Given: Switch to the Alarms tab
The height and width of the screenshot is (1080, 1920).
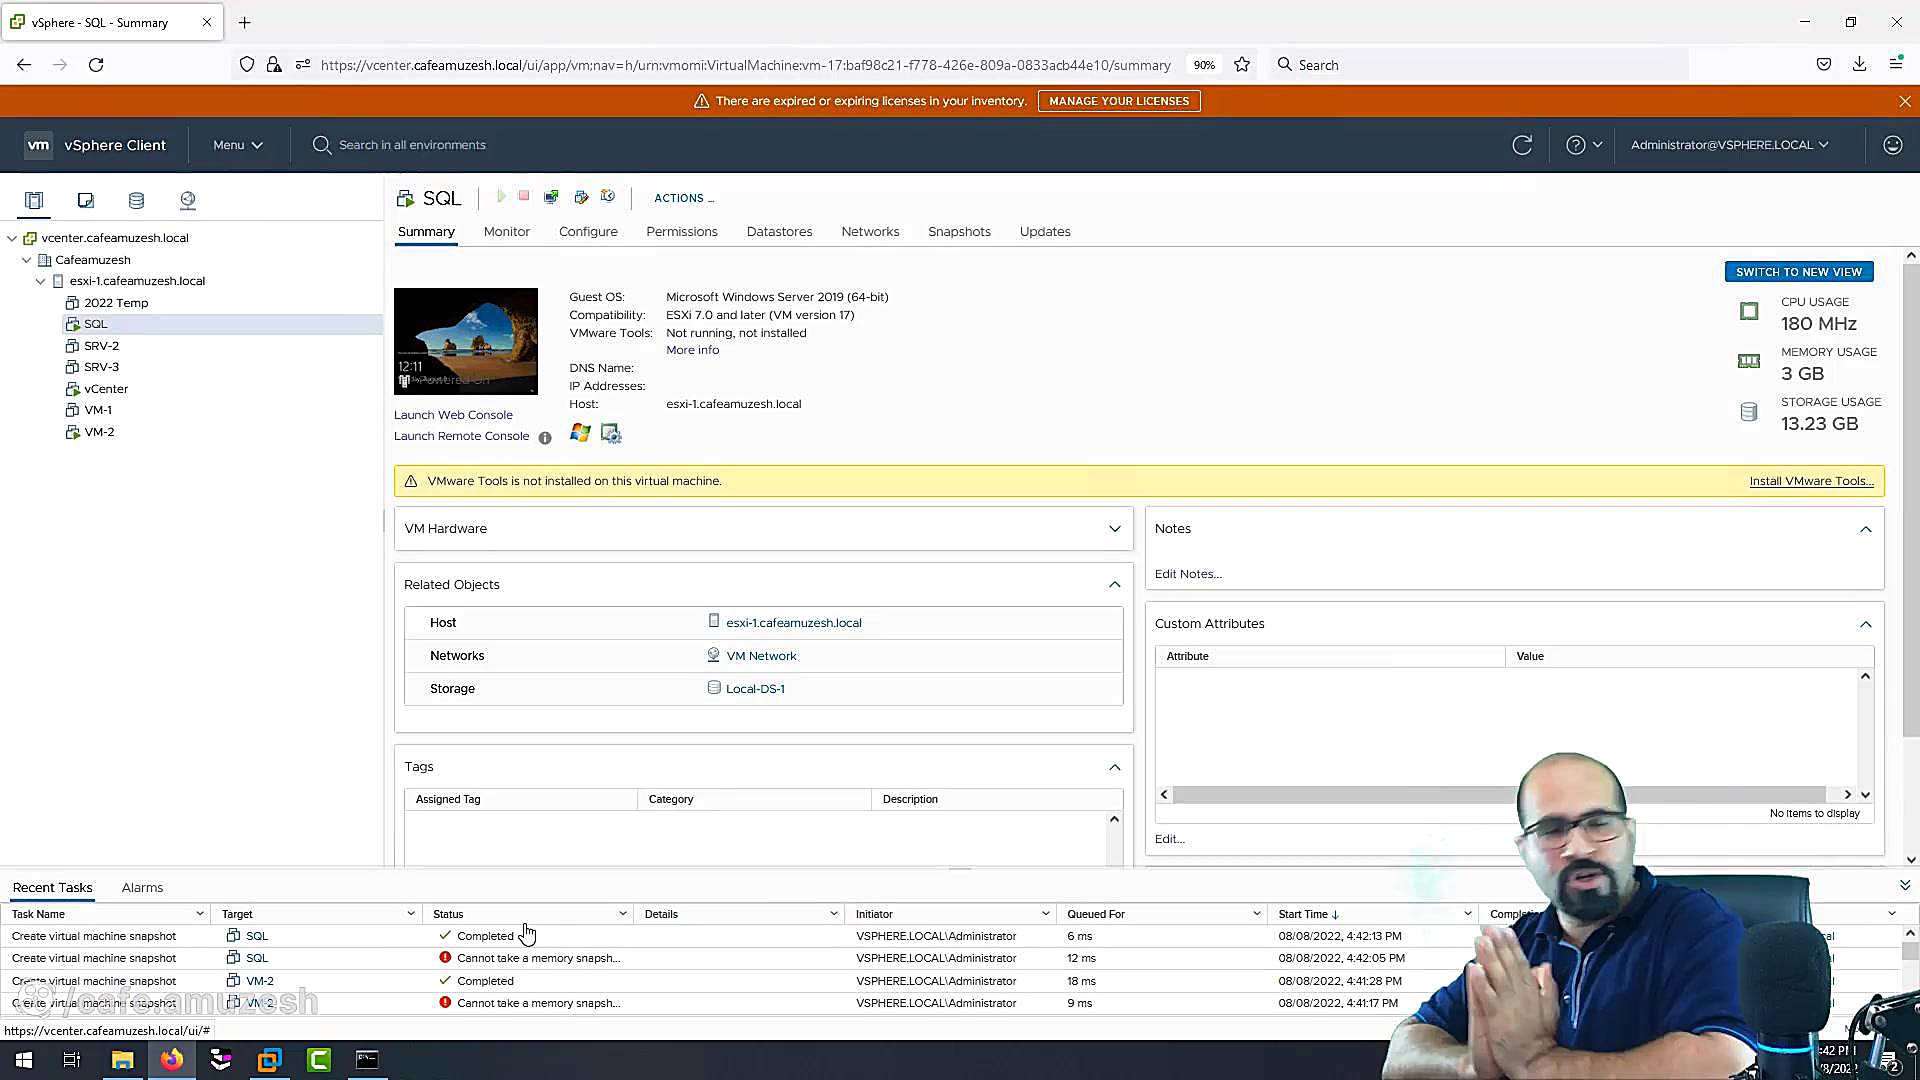Looking at the screenshot, I should (142, 888).
